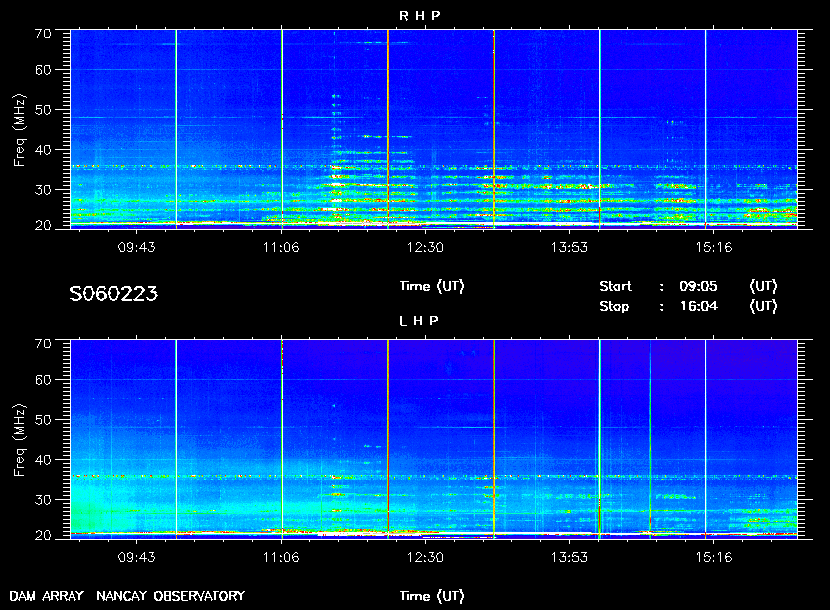Click DAM ARRAY NANCAY OBSERVATORY caption
The height and width of the screenshot is (610, 830).
(127, 596)
